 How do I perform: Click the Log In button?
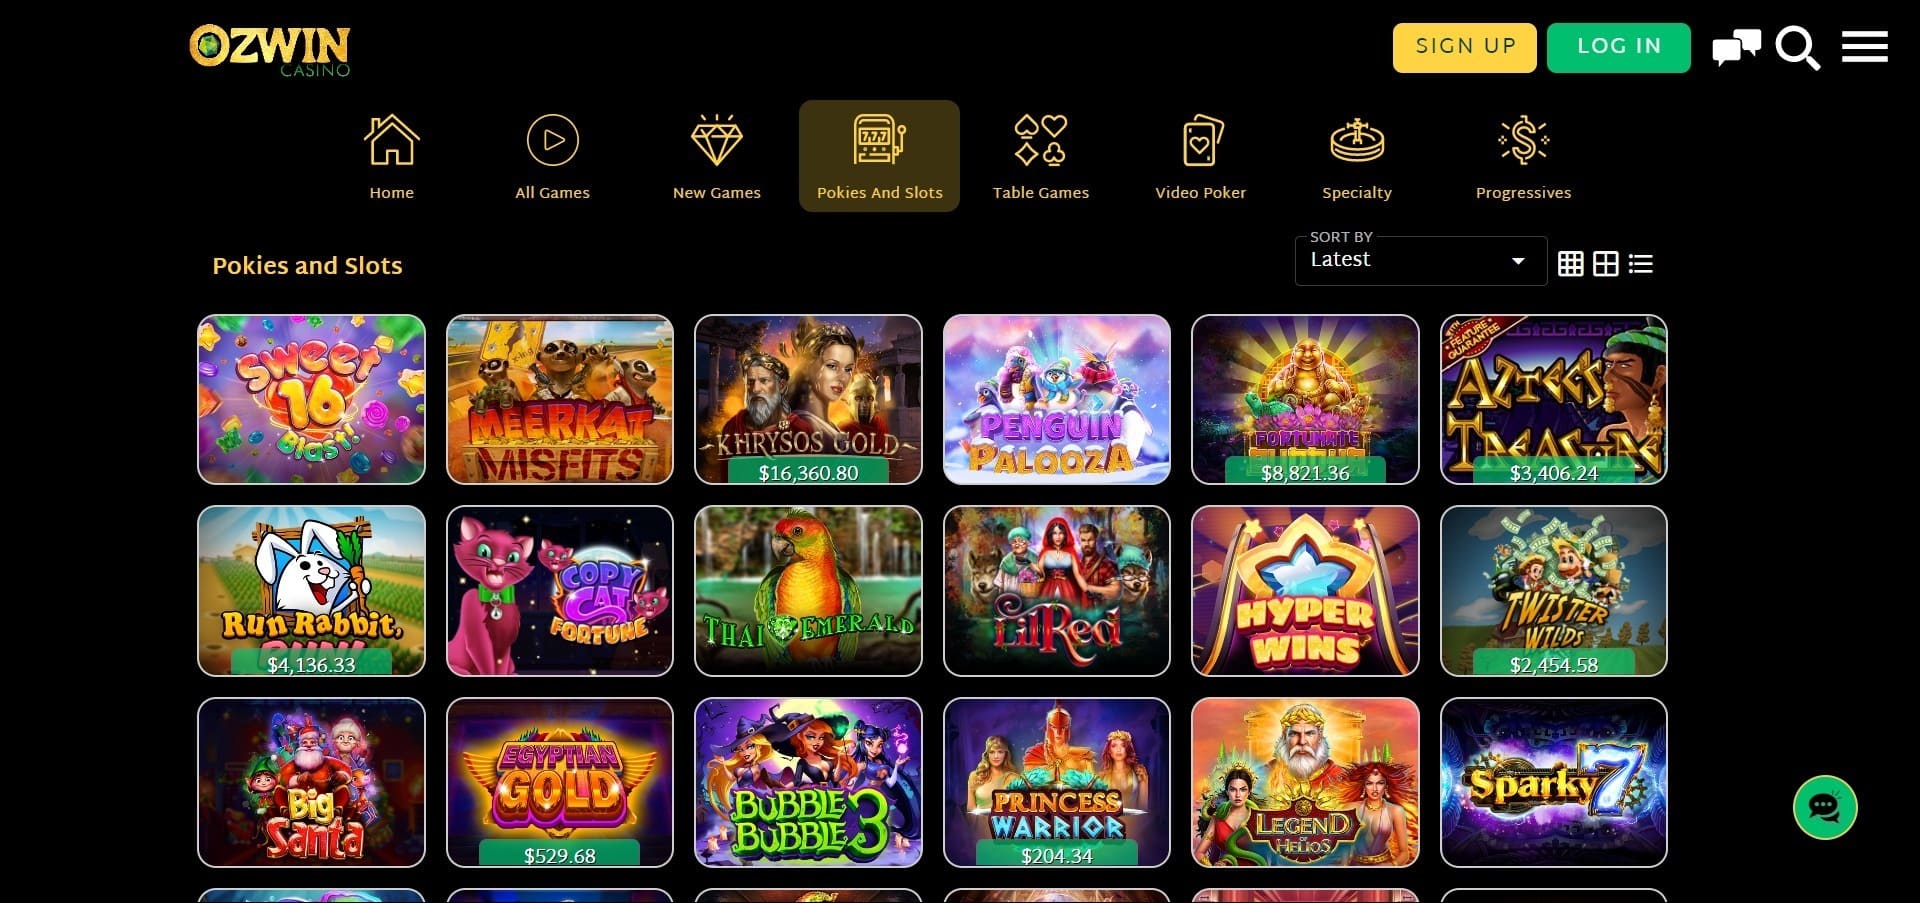pos(1619,48)
